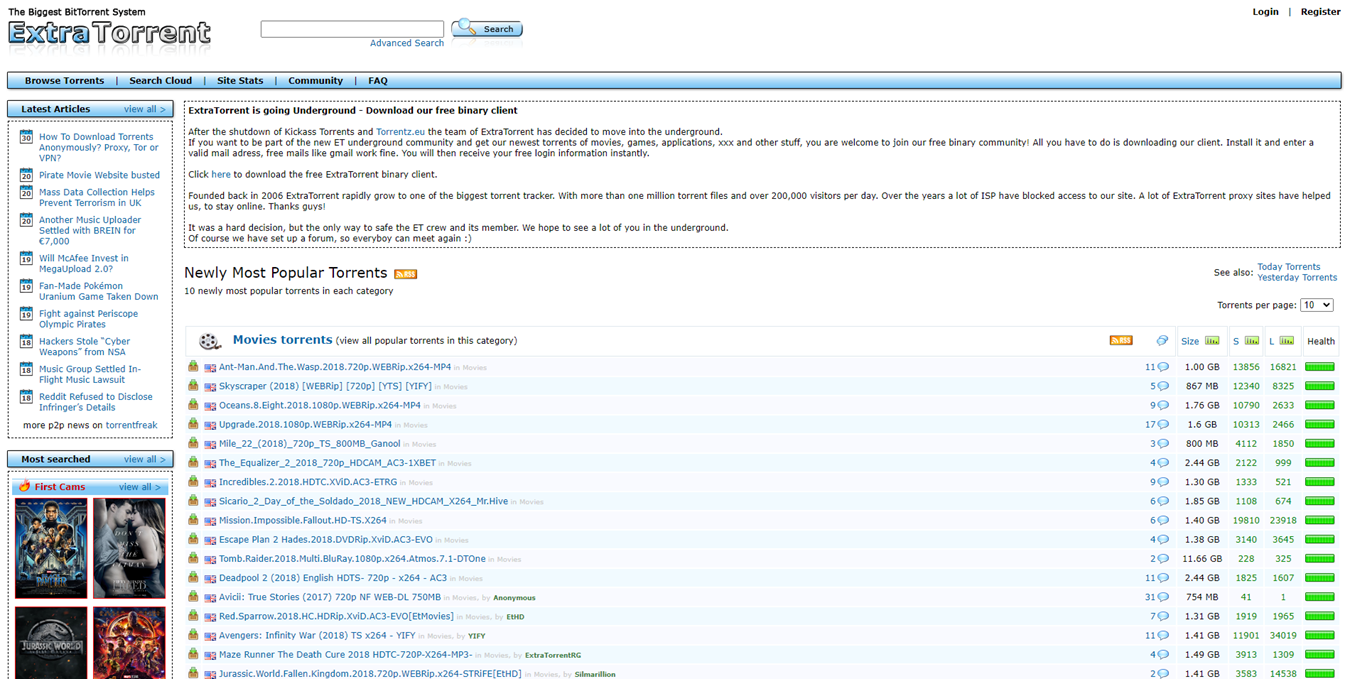The width and height of the screenshot is (1350, 679).
Task: Click inside the search input box
Action: (352, 28)
